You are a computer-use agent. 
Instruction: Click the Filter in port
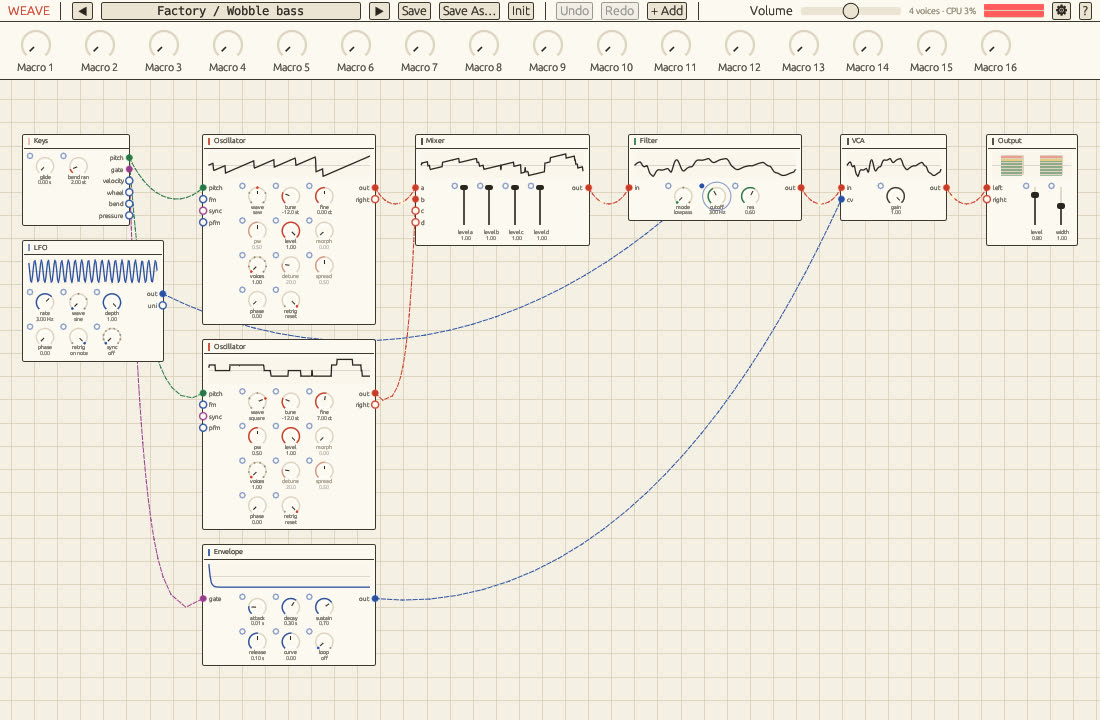point(629,188)
